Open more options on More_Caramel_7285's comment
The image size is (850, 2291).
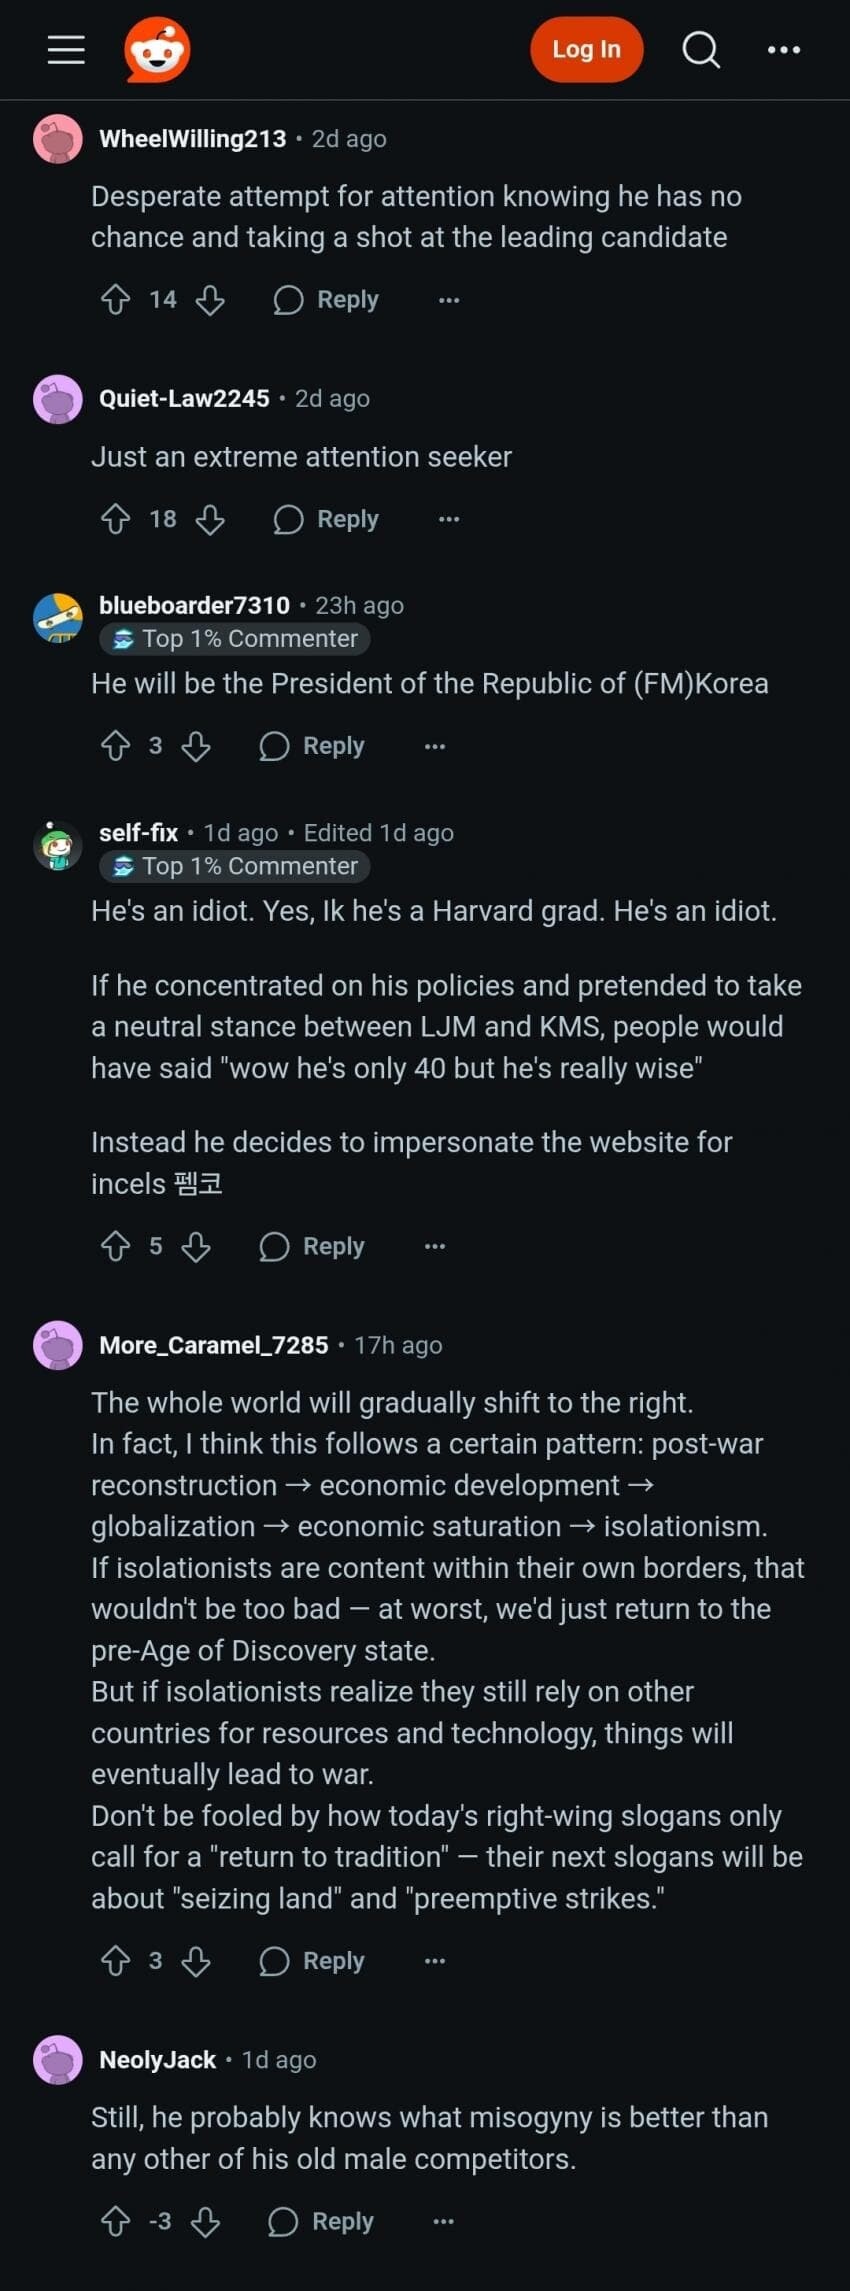435,1961
